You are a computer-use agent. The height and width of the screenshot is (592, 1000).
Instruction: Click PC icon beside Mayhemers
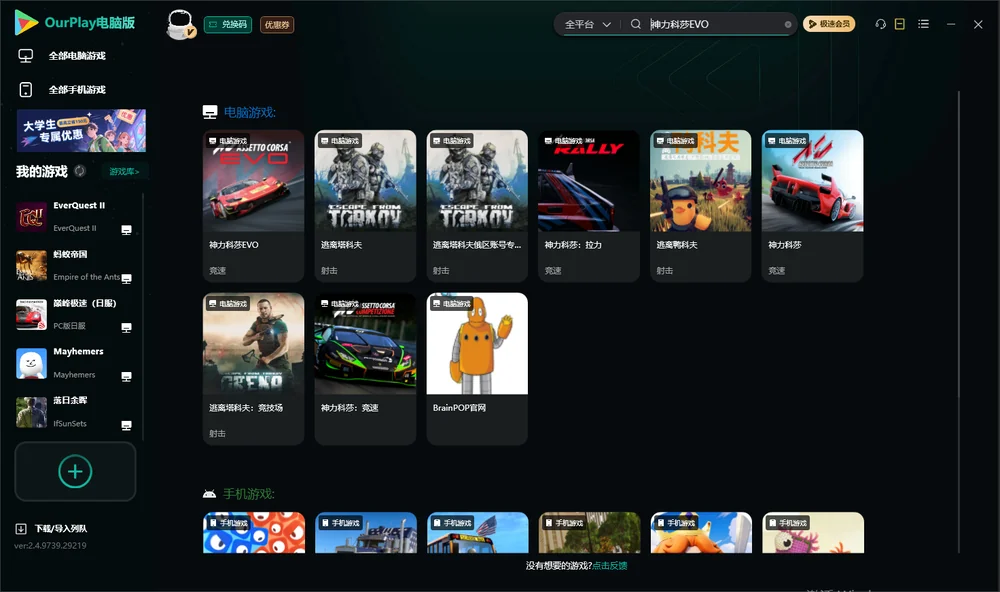coord(126,376)
